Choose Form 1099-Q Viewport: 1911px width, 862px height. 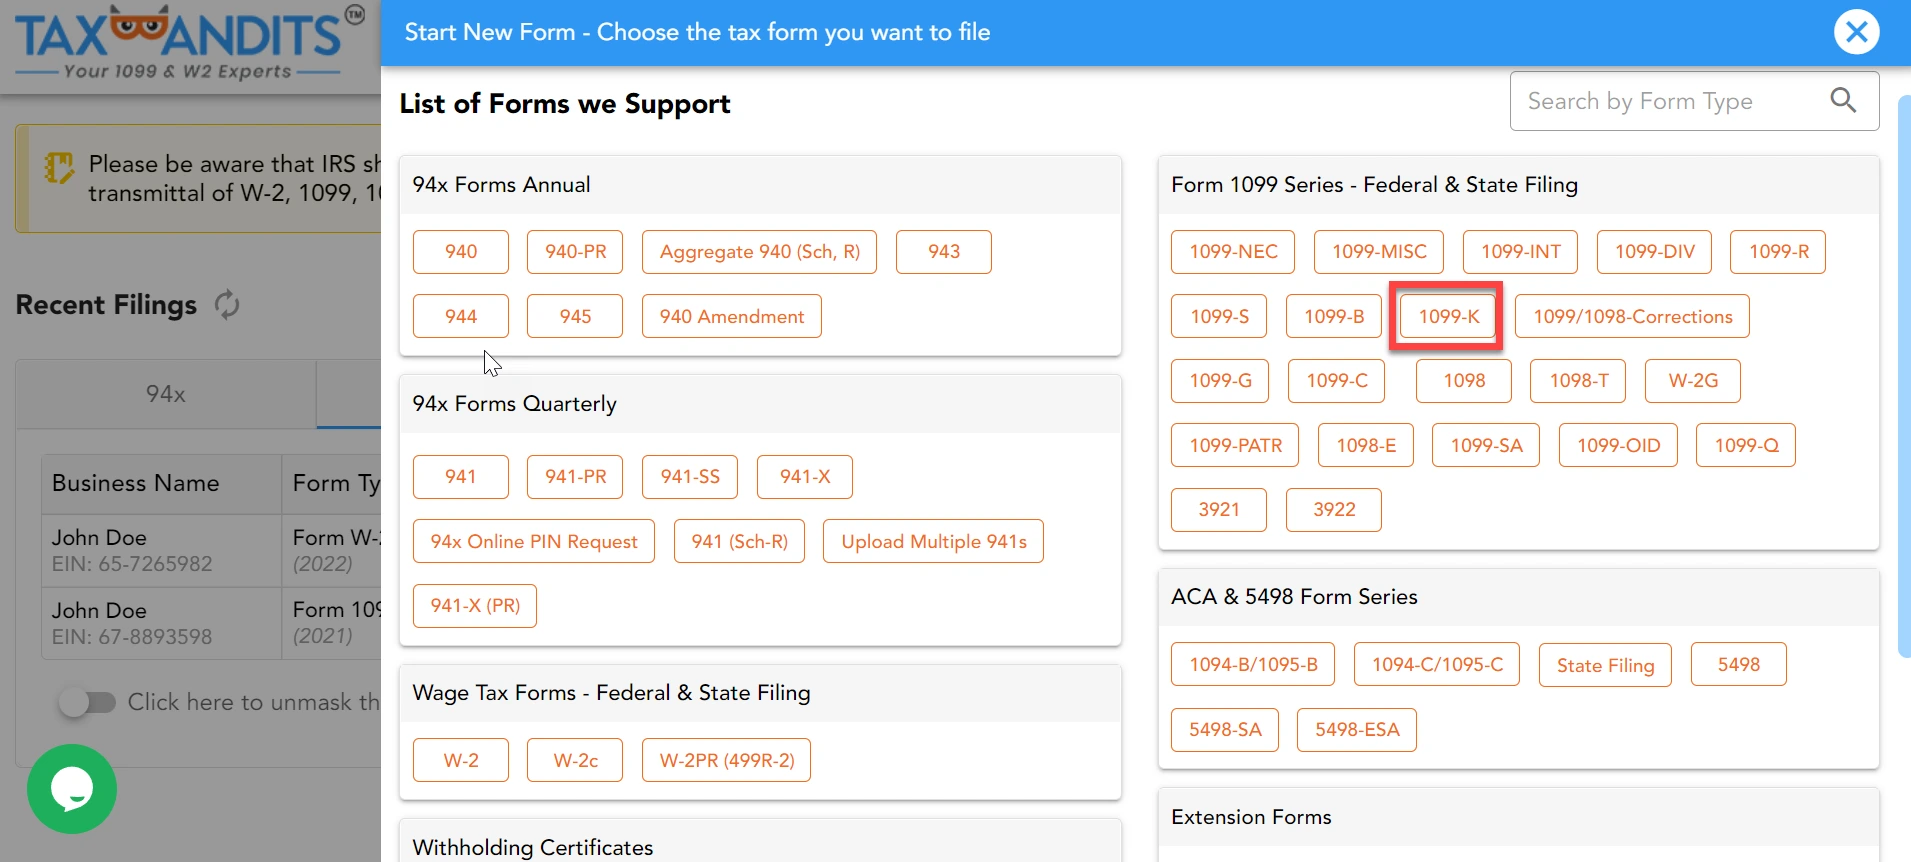pos(1746,445)
